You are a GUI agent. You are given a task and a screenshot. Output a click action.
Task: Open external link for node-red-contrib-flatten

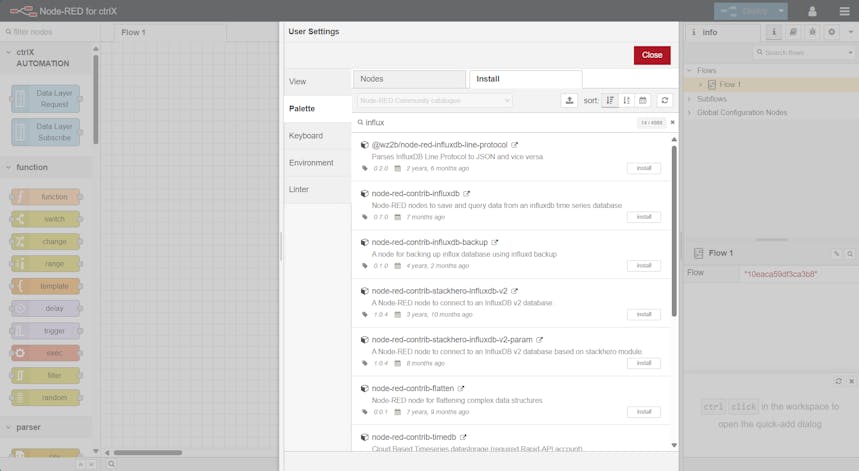pos(462,388)
